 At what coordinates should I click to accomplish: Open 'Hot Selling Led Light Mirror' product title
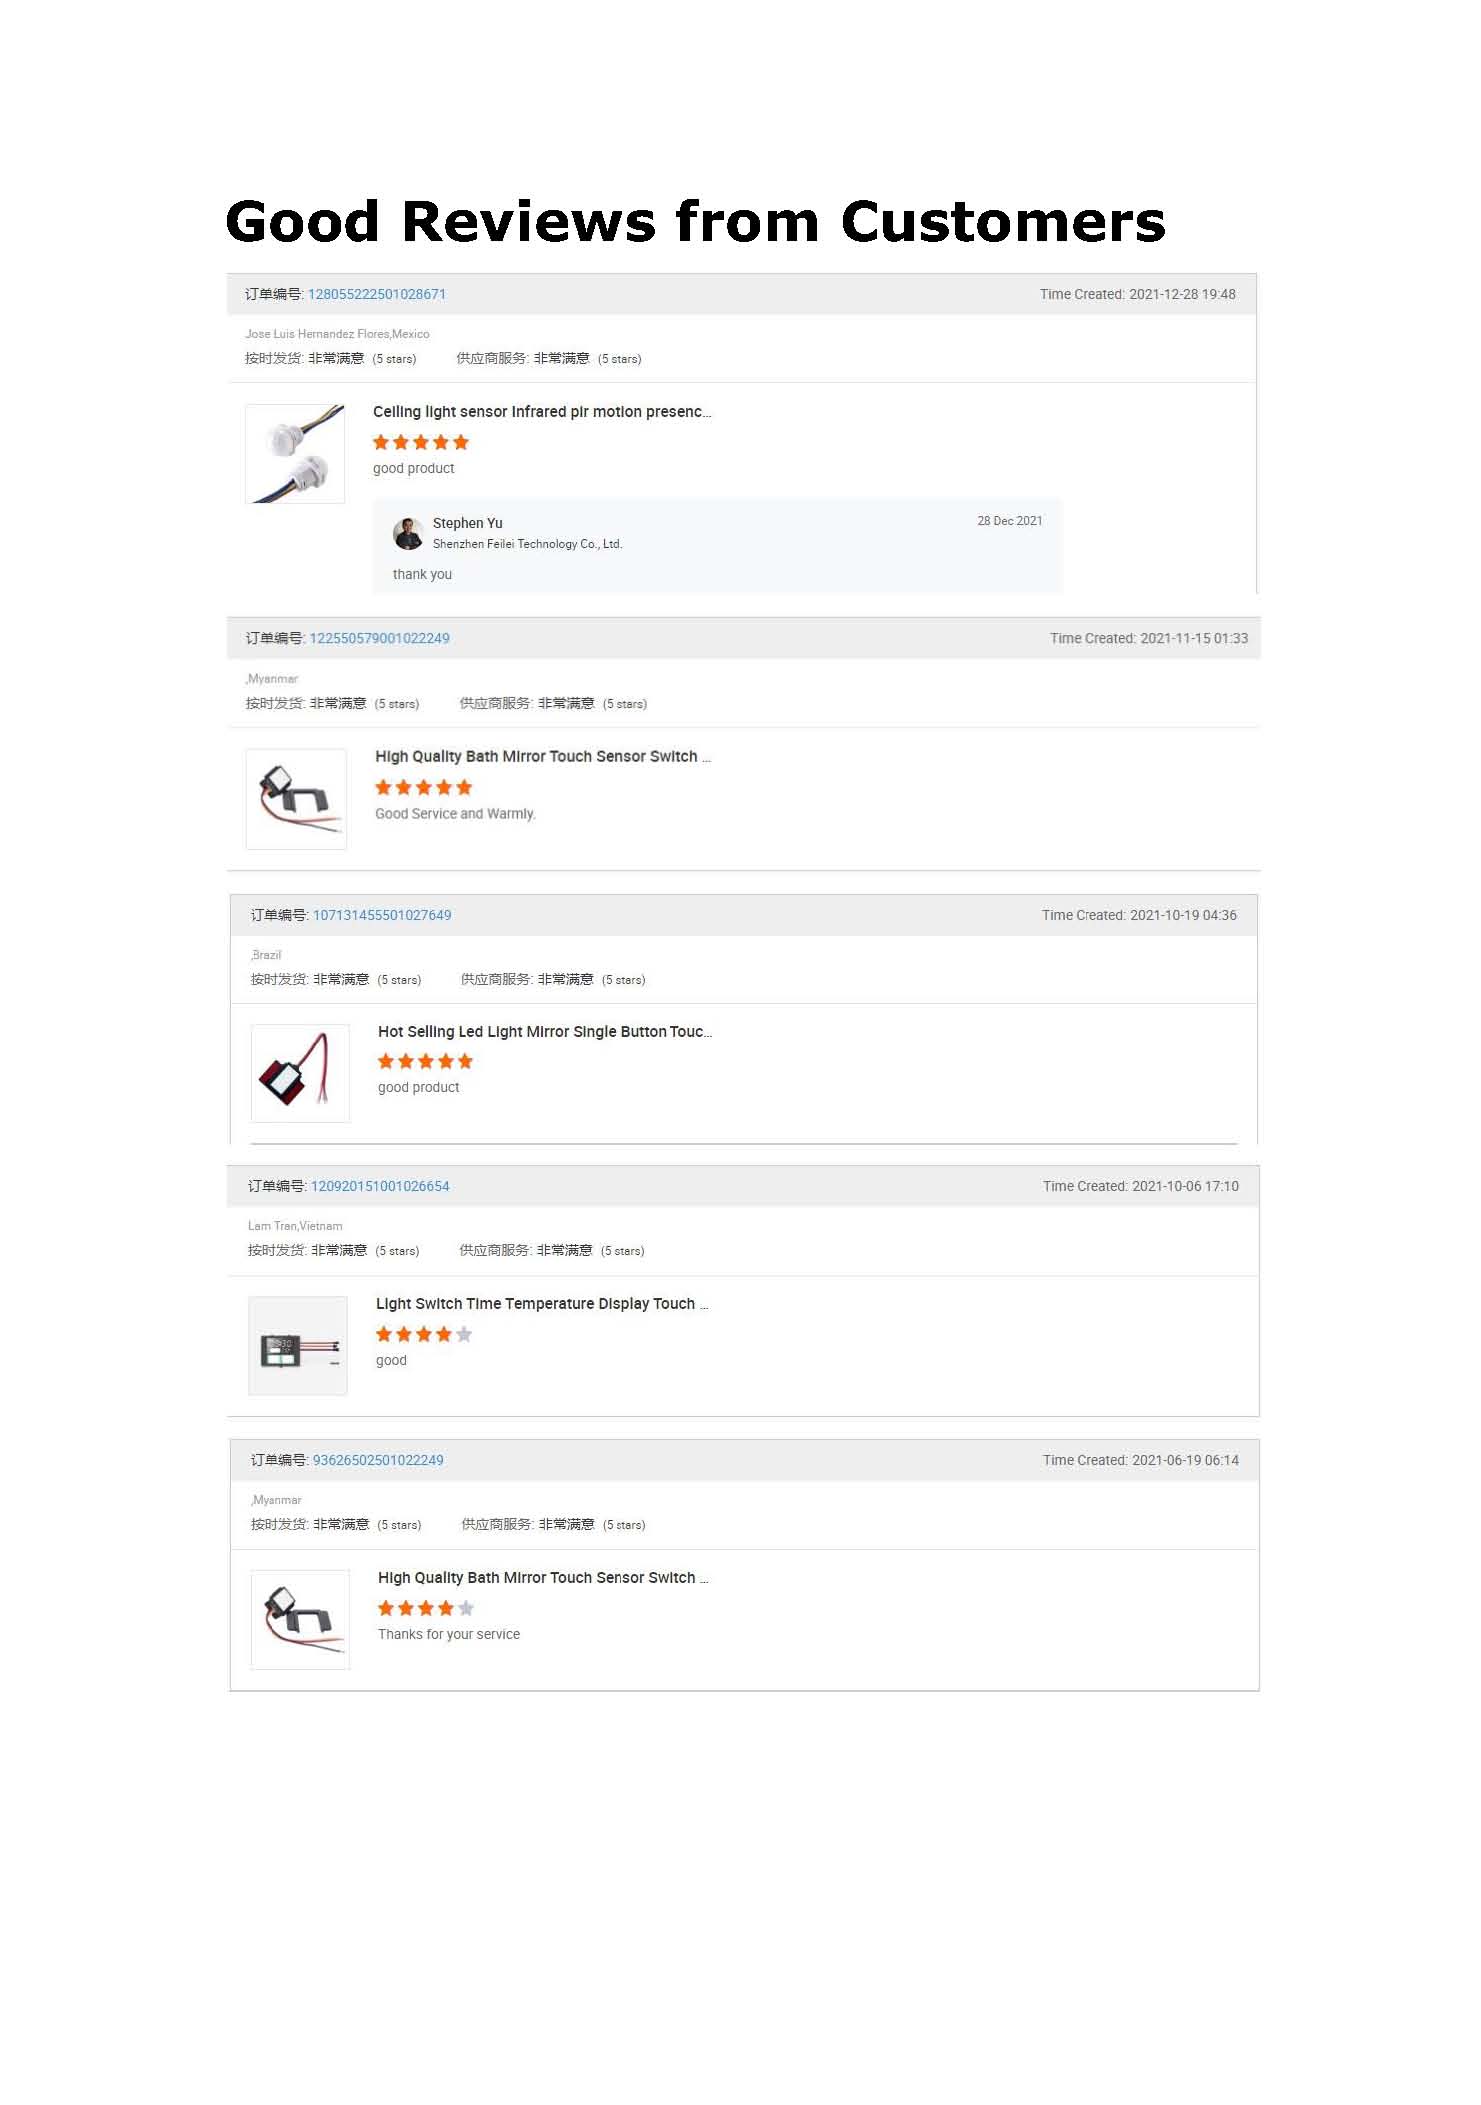point(544,1032)
